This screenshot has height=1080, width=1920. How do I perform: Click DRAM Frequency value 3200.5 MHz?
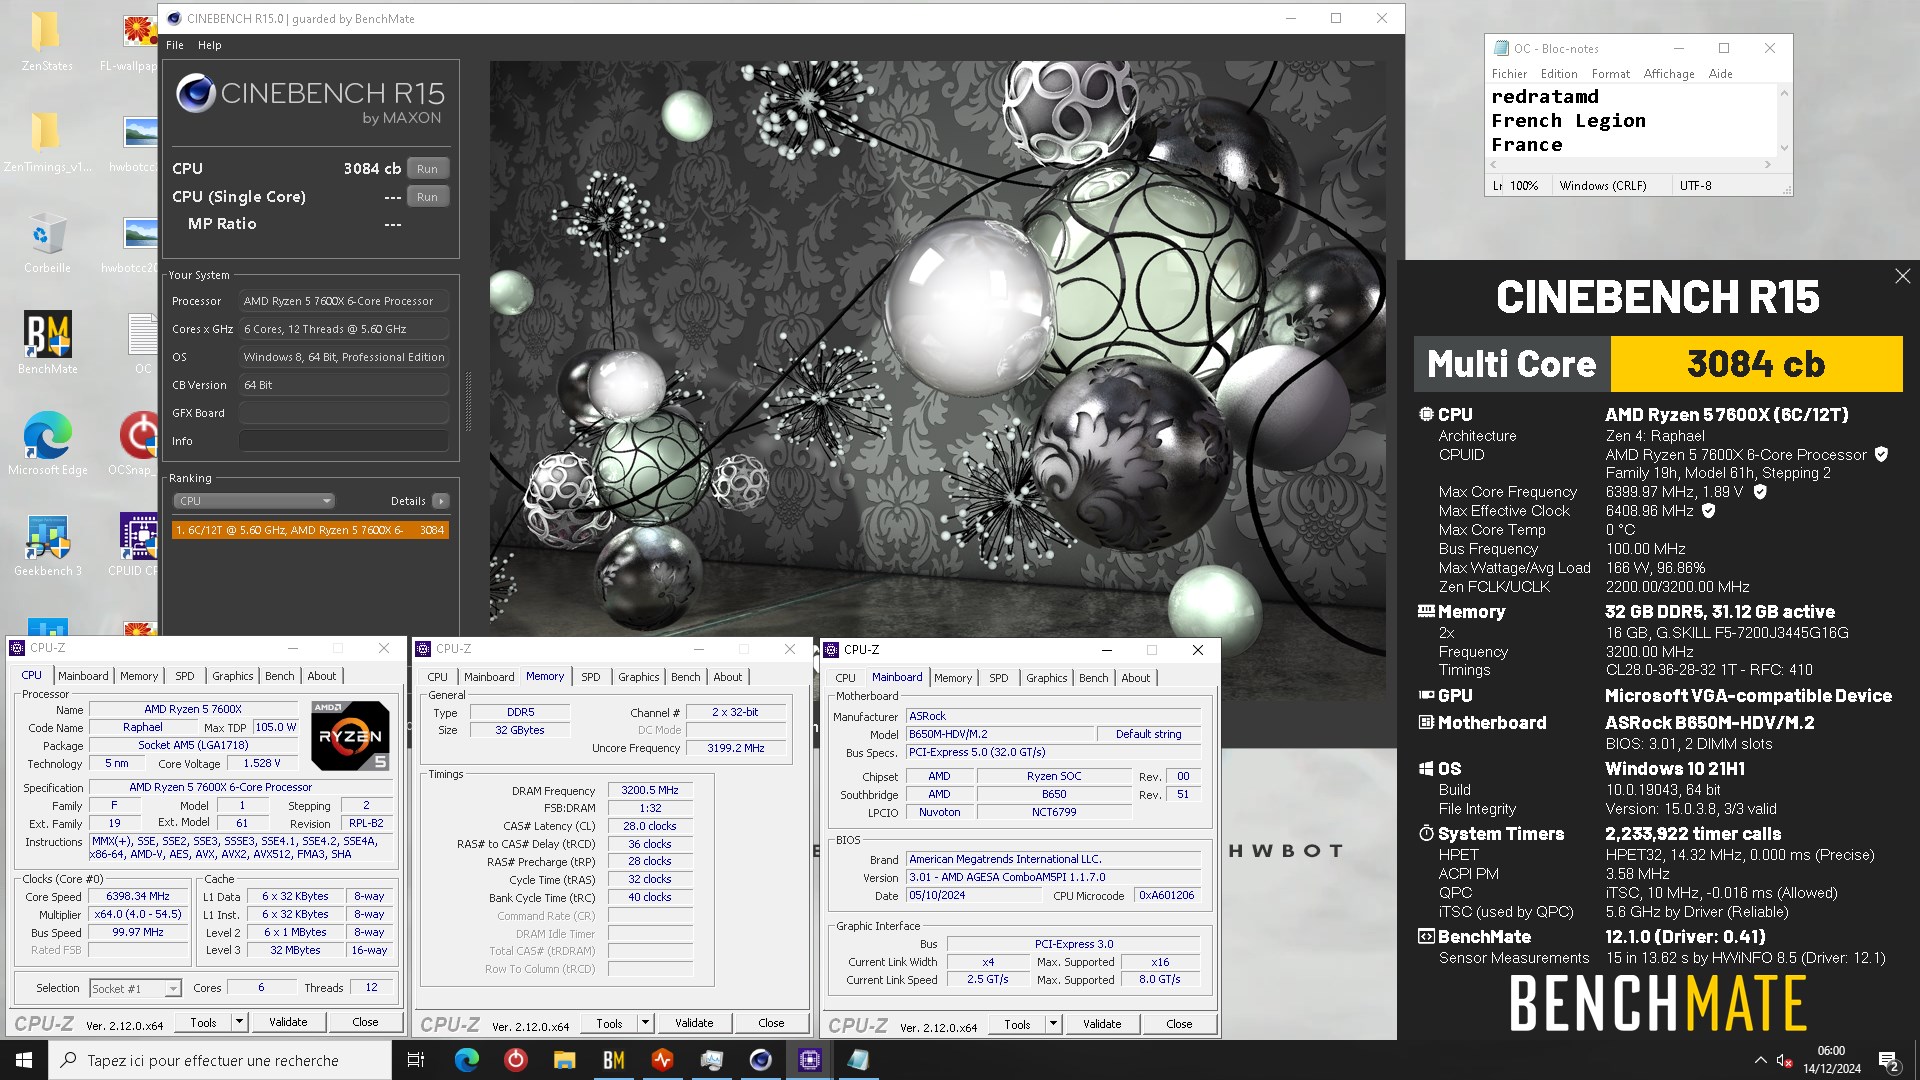(x=649, y=790)
